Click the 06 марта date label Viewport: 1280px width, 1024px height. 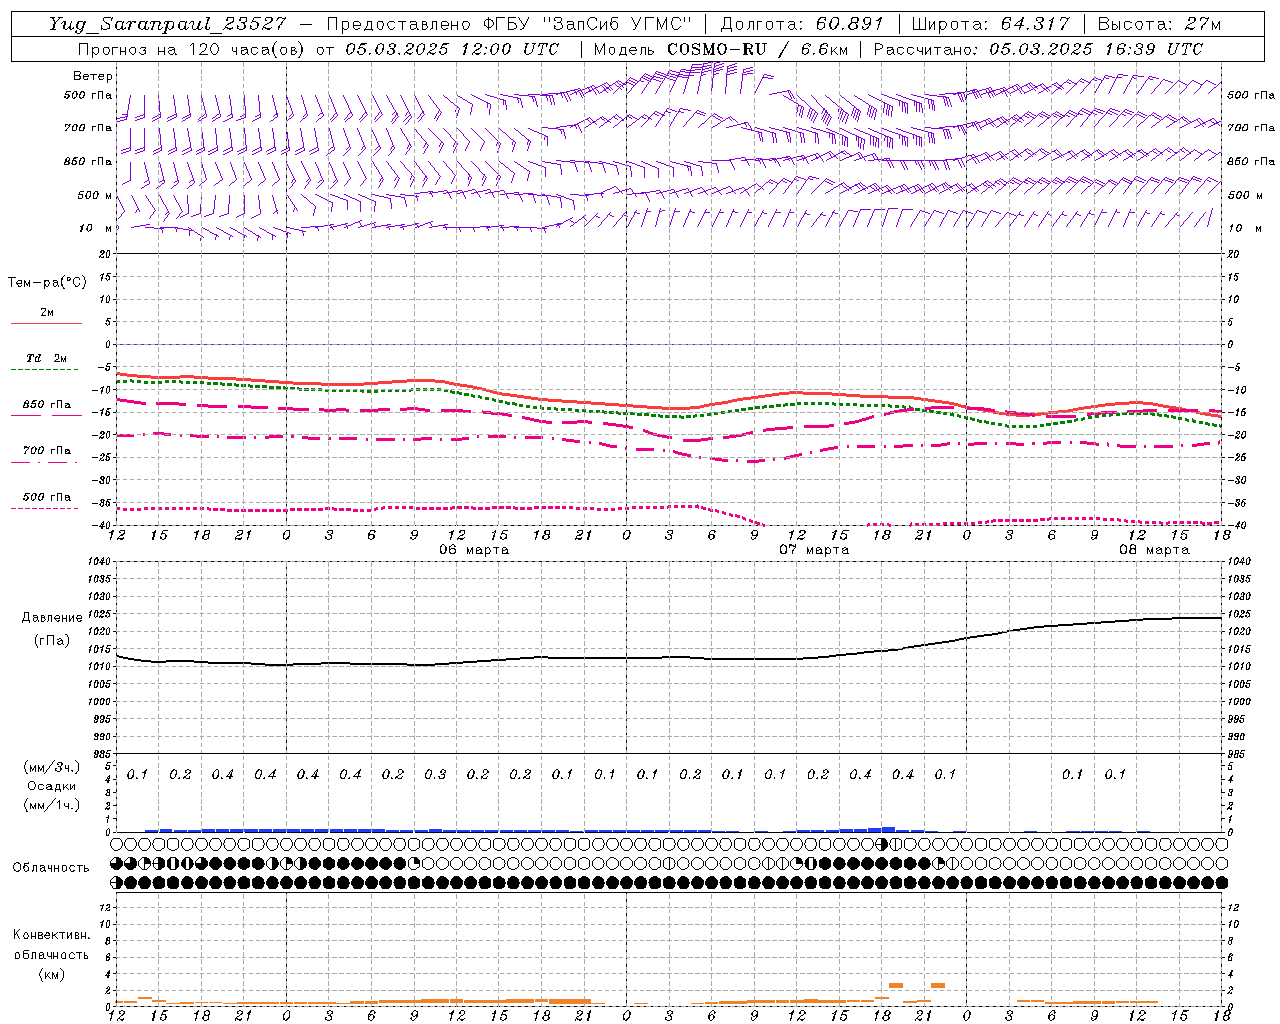(474, 550)
